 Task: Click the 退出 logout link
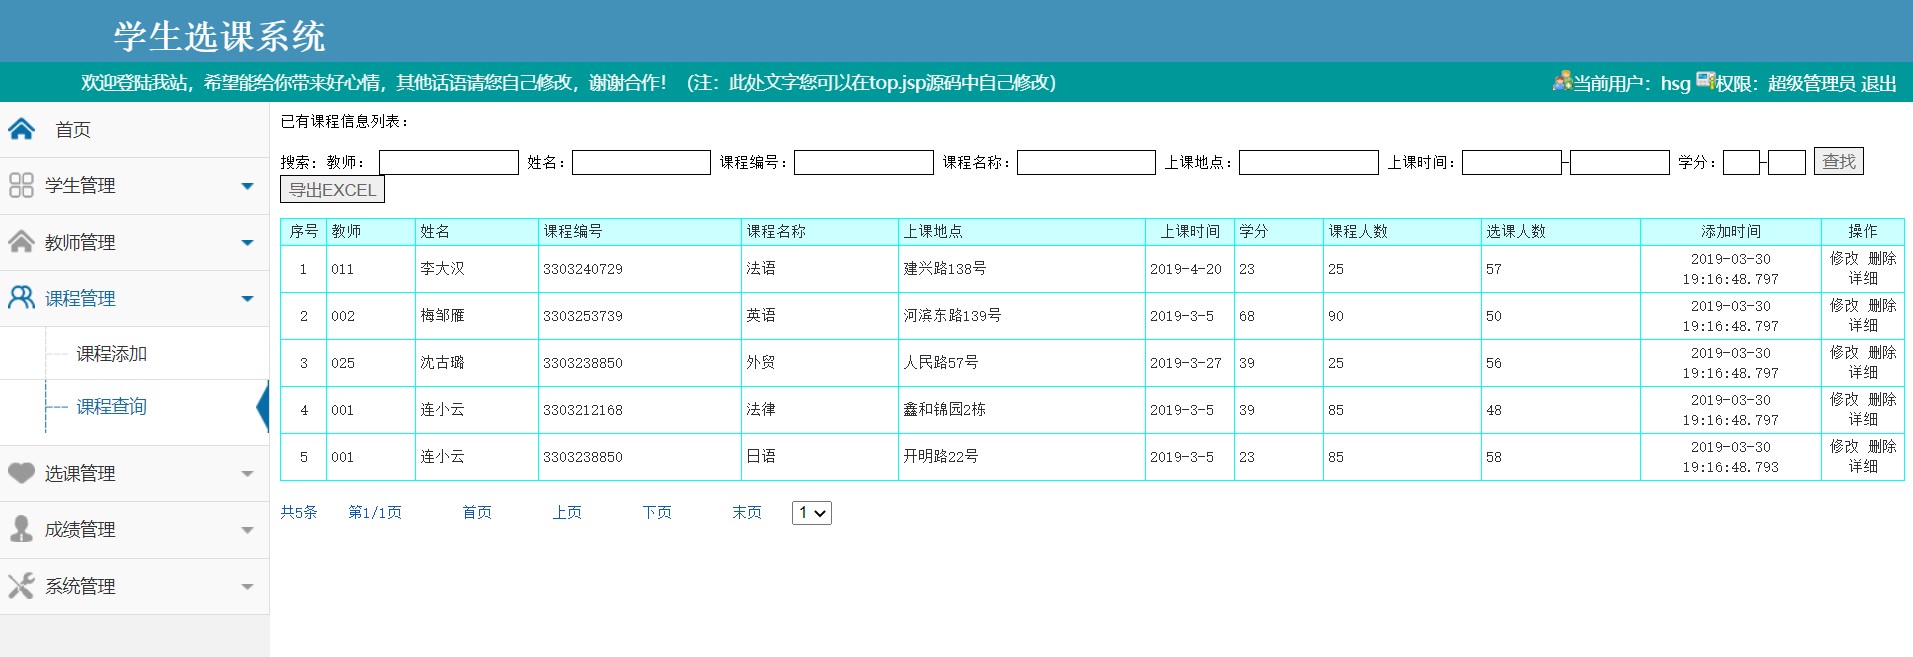1879,83
